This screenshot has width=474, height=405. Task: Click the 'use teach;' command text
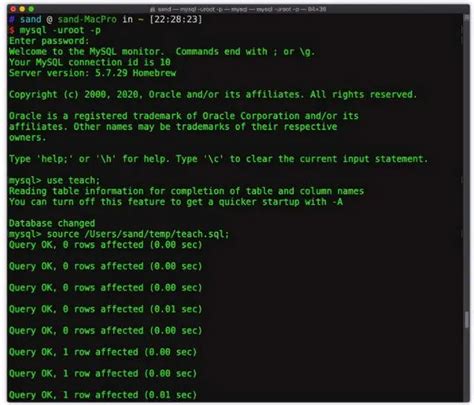[73, 180]
